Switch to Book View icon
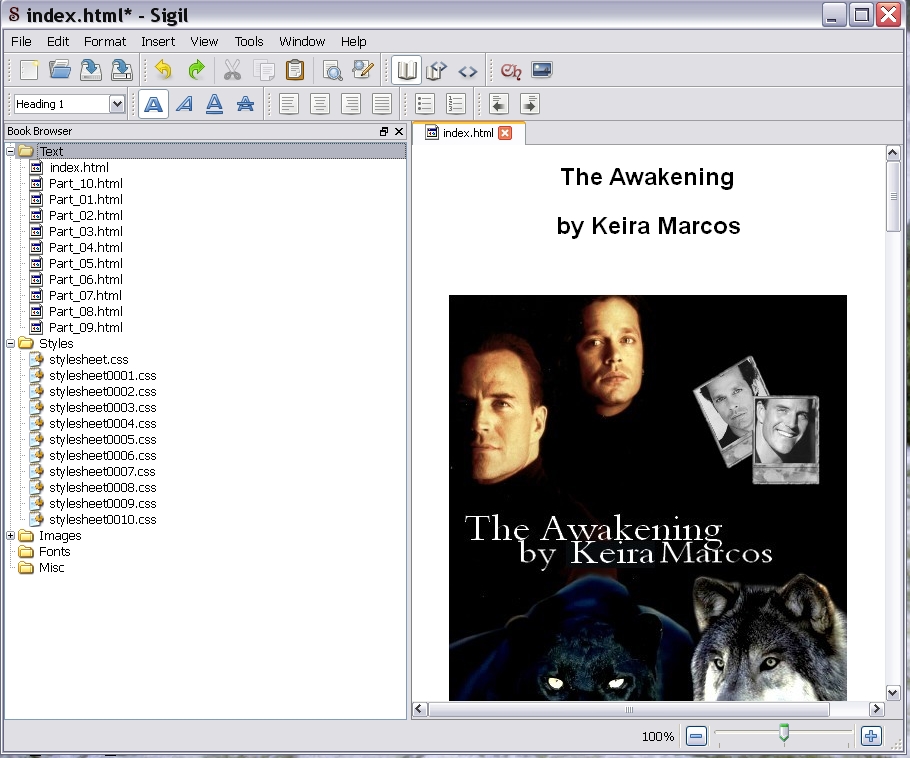Image resolution: width=910 pixels, height=758 pixels. click(406, 71)
